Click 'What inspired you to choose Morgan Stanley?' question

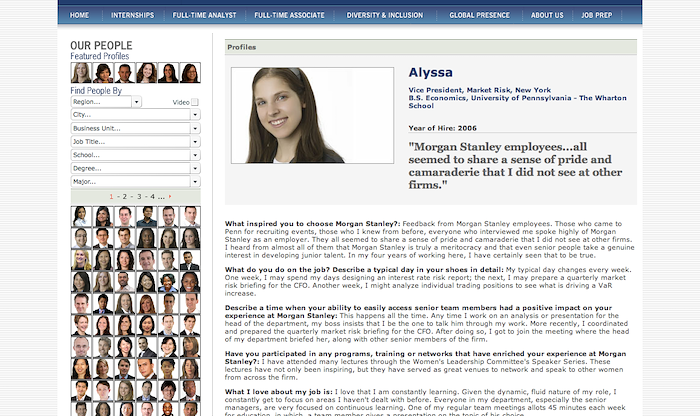pyautogui.click(x=312, y=224)
